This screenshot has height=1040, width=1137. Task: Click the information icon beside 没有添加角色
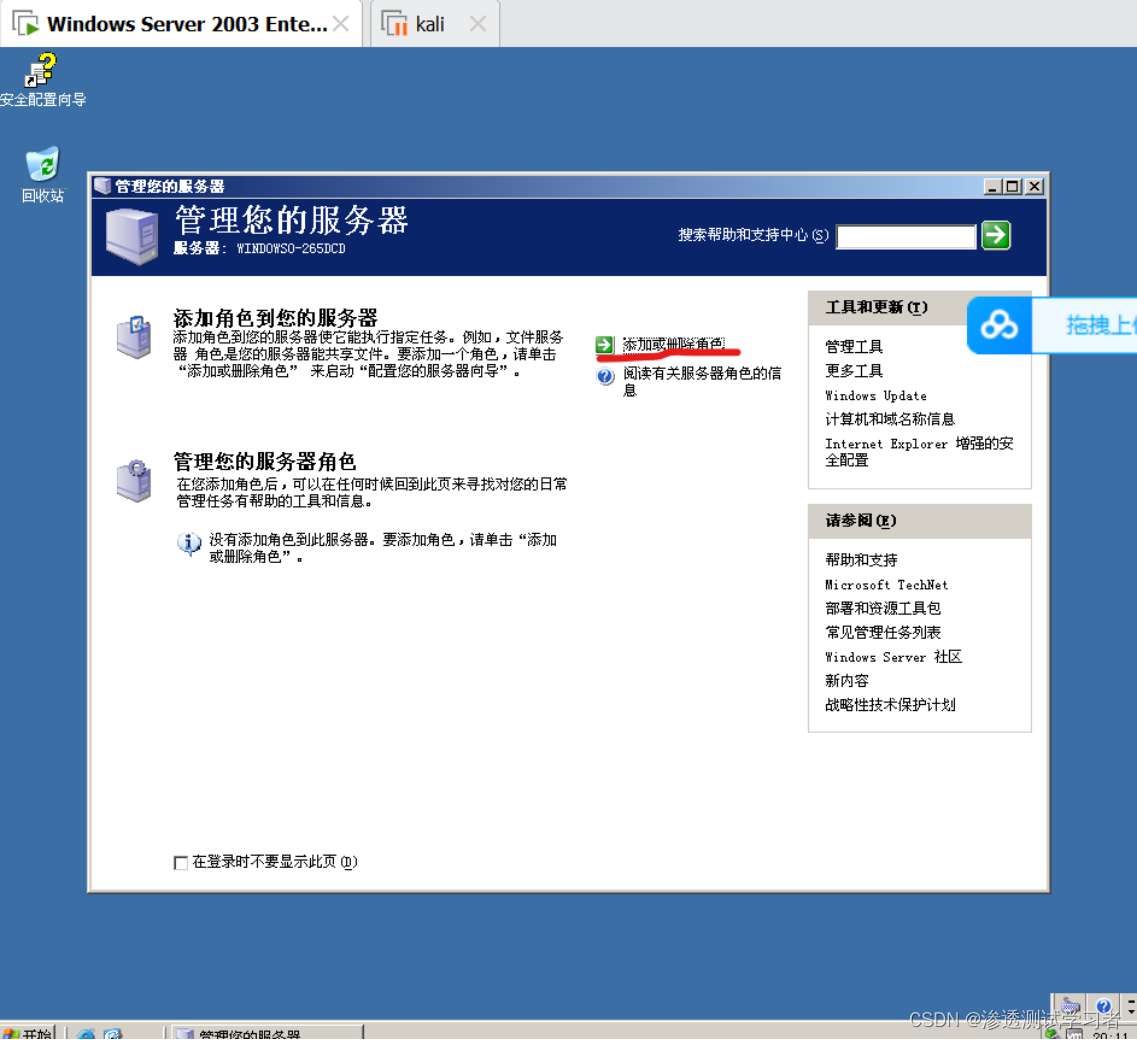coord(189,543)
